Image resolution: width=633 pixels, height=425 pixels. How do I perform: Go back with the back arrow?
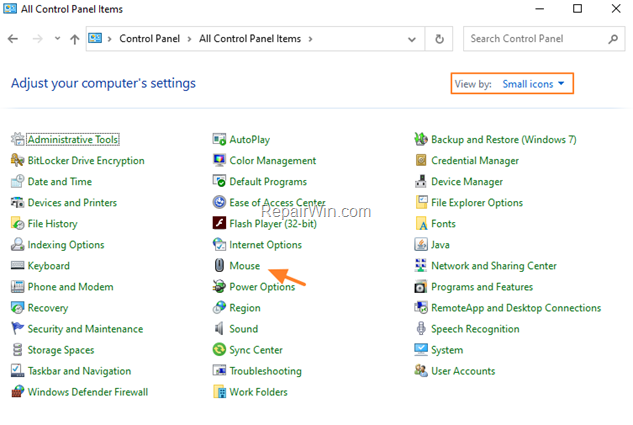coord(13,39)
